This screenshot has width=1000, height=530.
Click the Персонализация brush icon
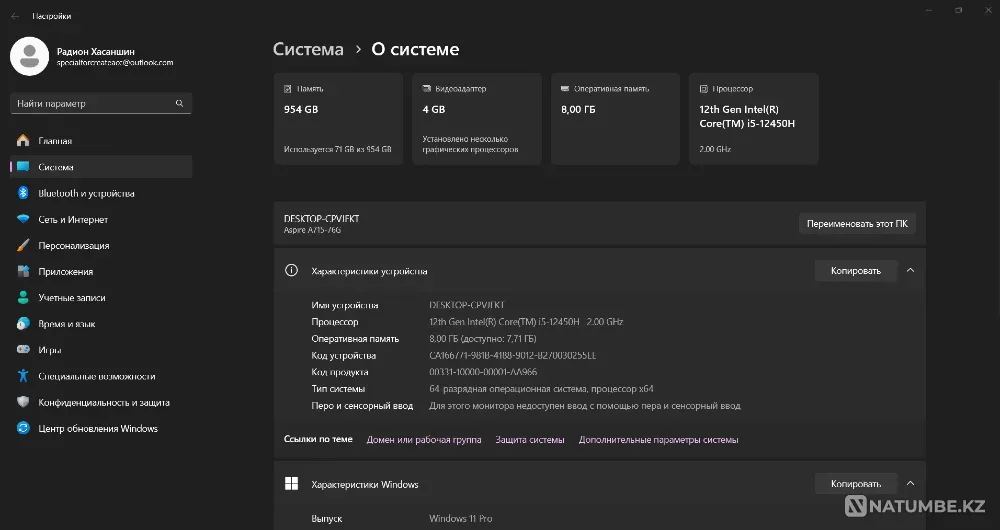point(23,245)
